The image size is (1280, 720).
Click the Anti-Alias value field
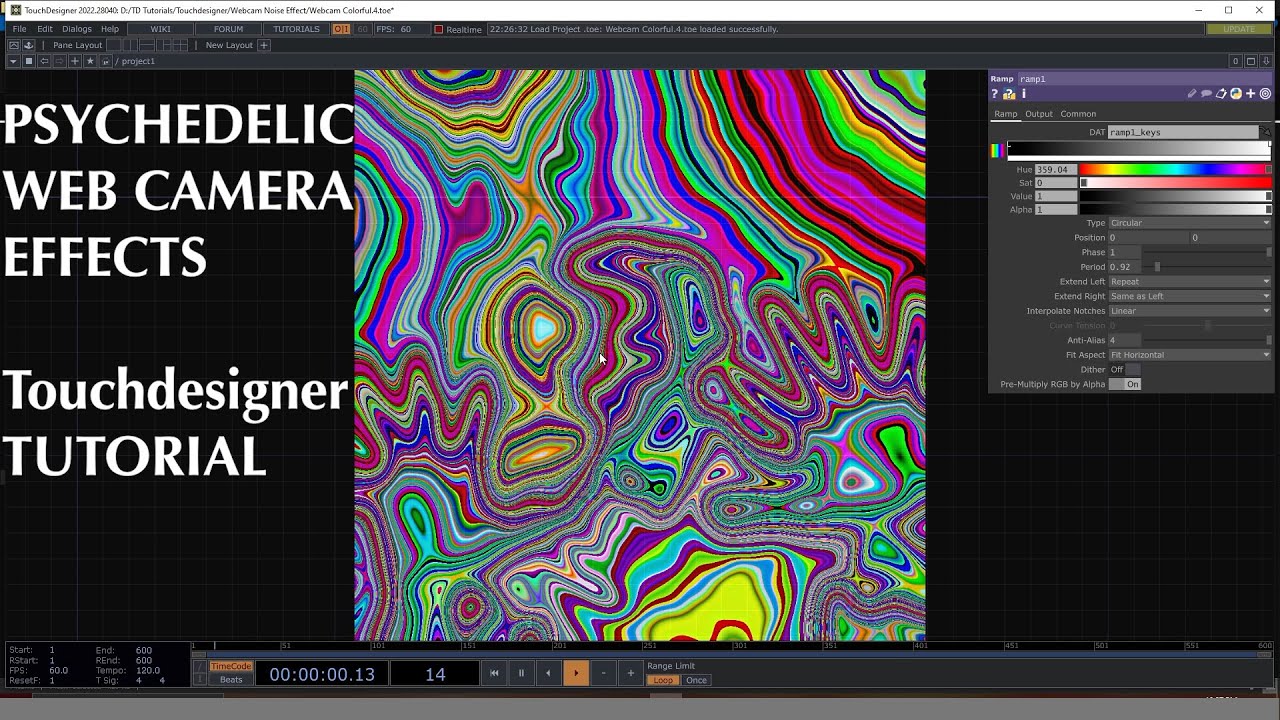[x=1124, y=340]
